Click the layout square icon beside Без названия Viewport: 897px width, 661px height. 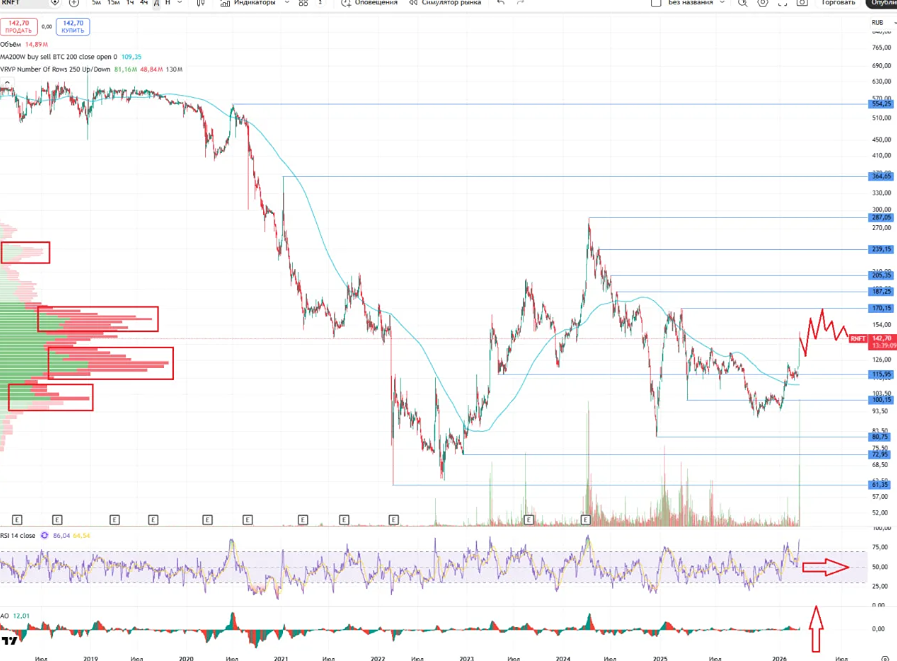pyautogui.click(x=656, y=2)
